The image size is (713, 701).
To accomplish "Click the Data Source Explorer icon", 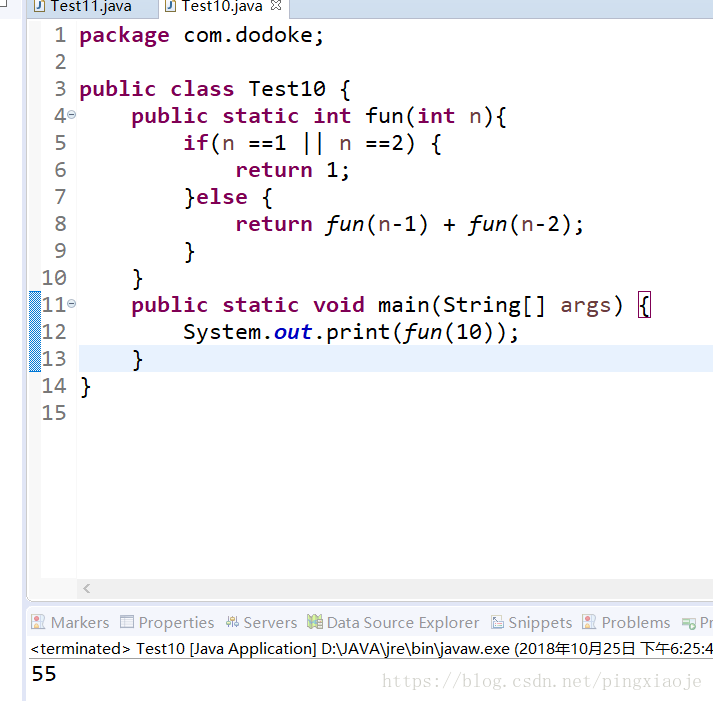I will point(315,621).
